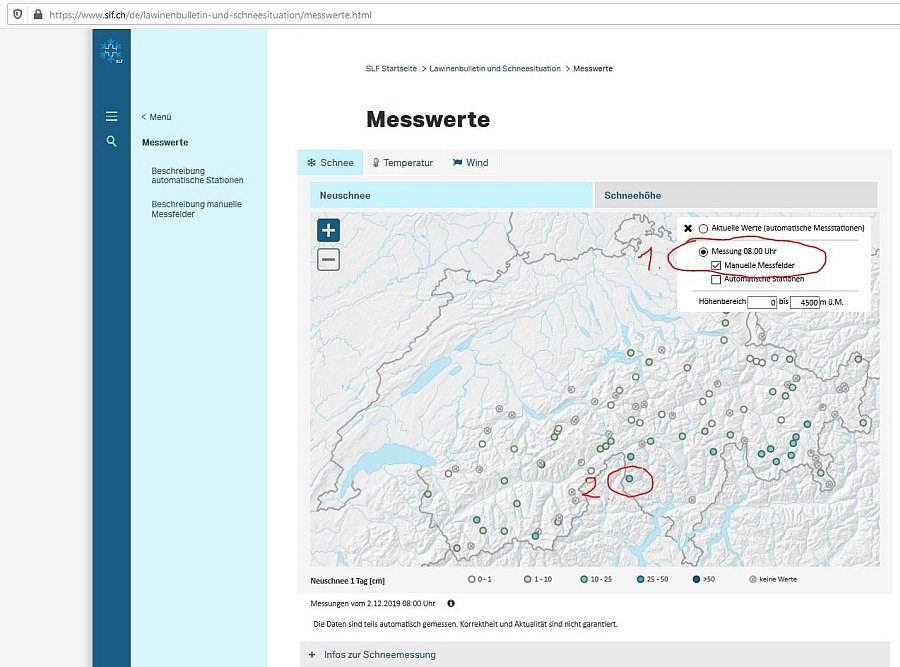
Task: Select Messung 08:00 Uhr radio button
Action: pyautogui.click(x=703, y=251)
